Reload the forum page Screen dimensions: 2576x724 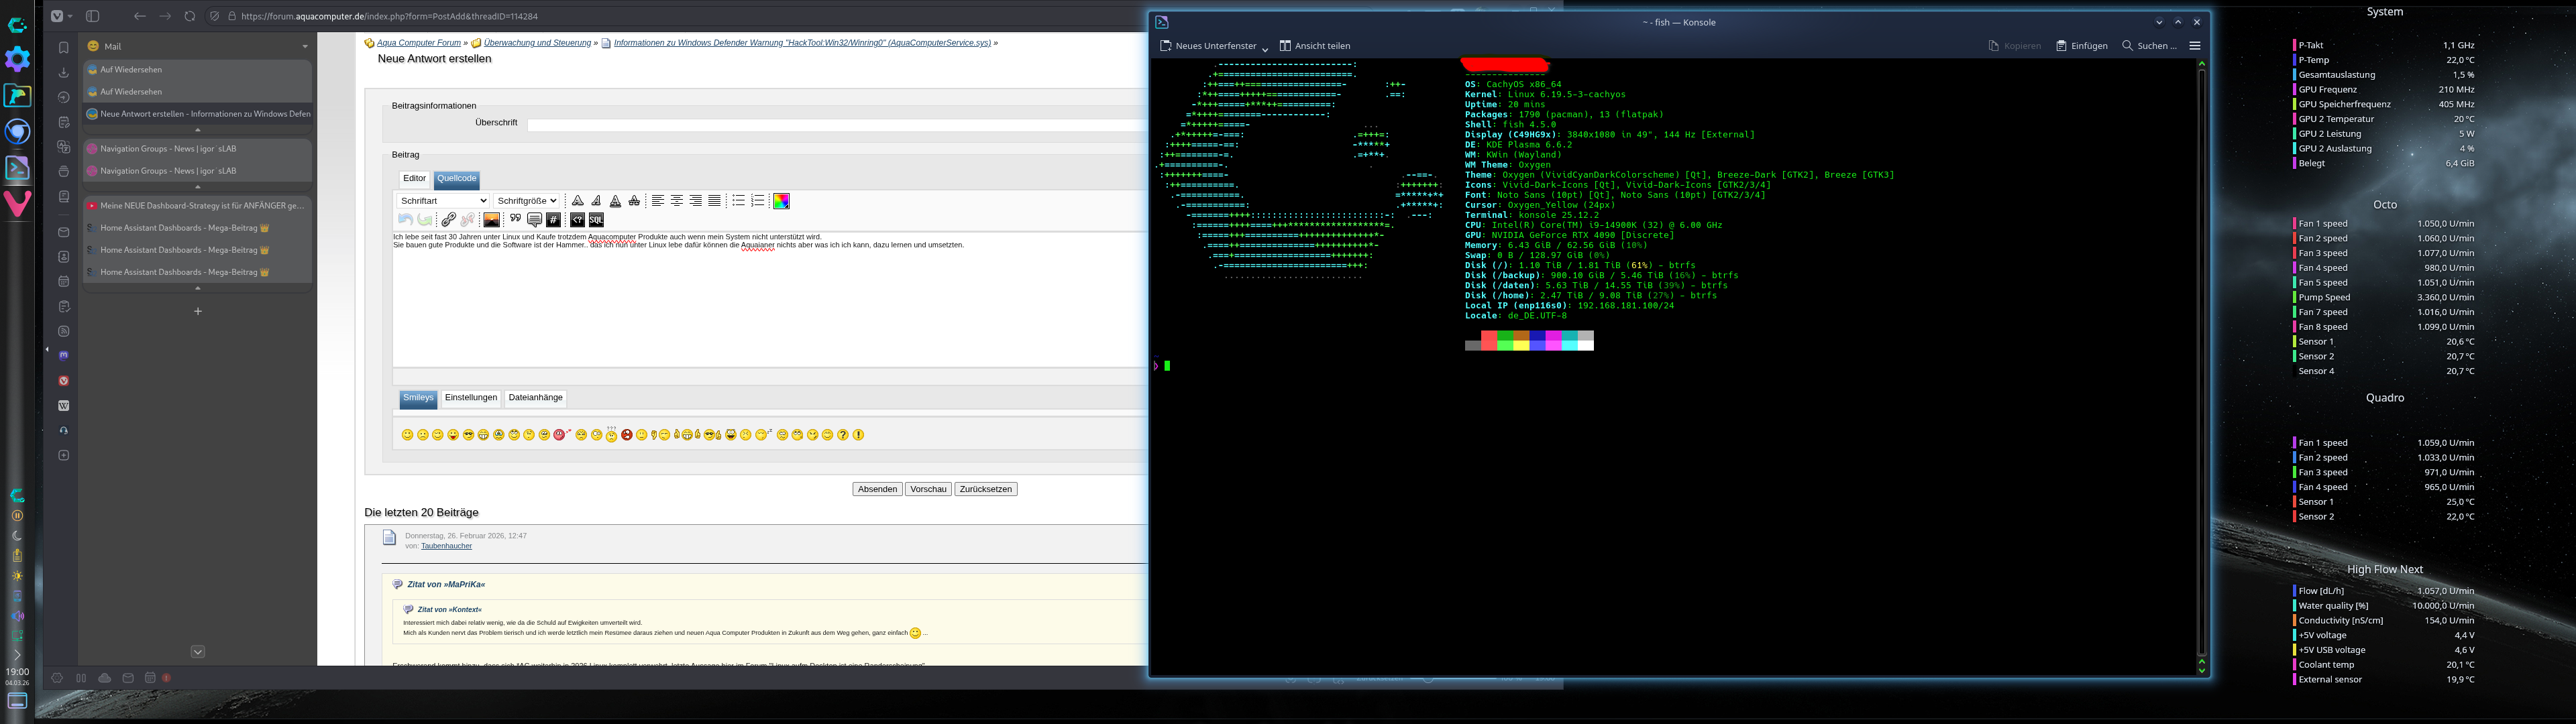189,16
